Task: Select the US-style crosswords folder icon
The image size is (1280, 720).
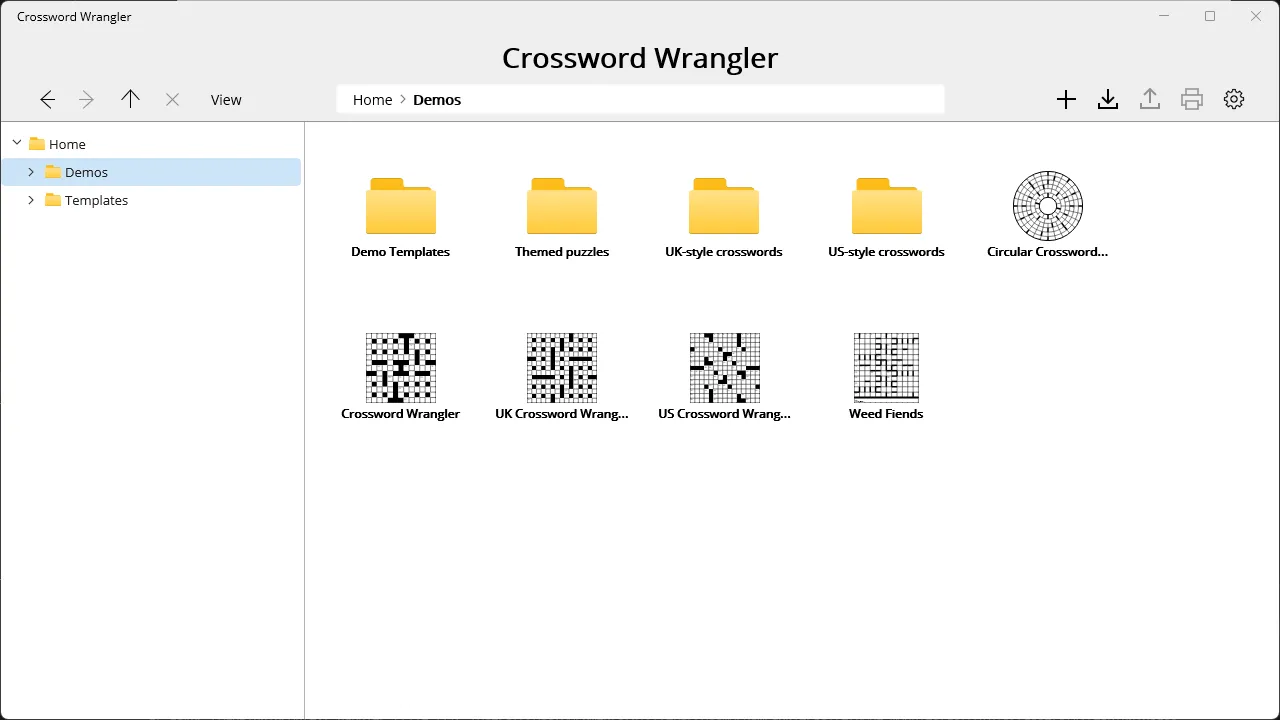Action: (x=886, y=205)
